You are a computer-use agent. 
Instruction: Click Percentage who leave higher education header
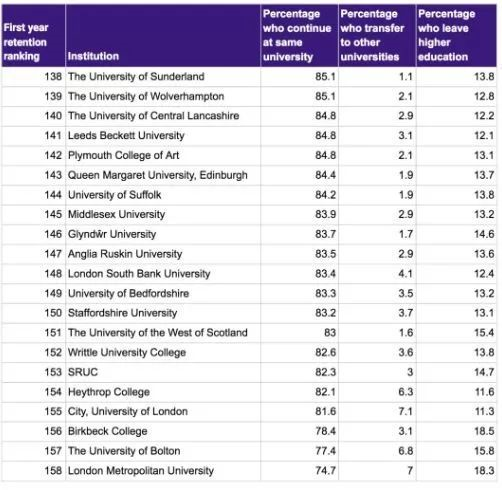tap(456, 36)
